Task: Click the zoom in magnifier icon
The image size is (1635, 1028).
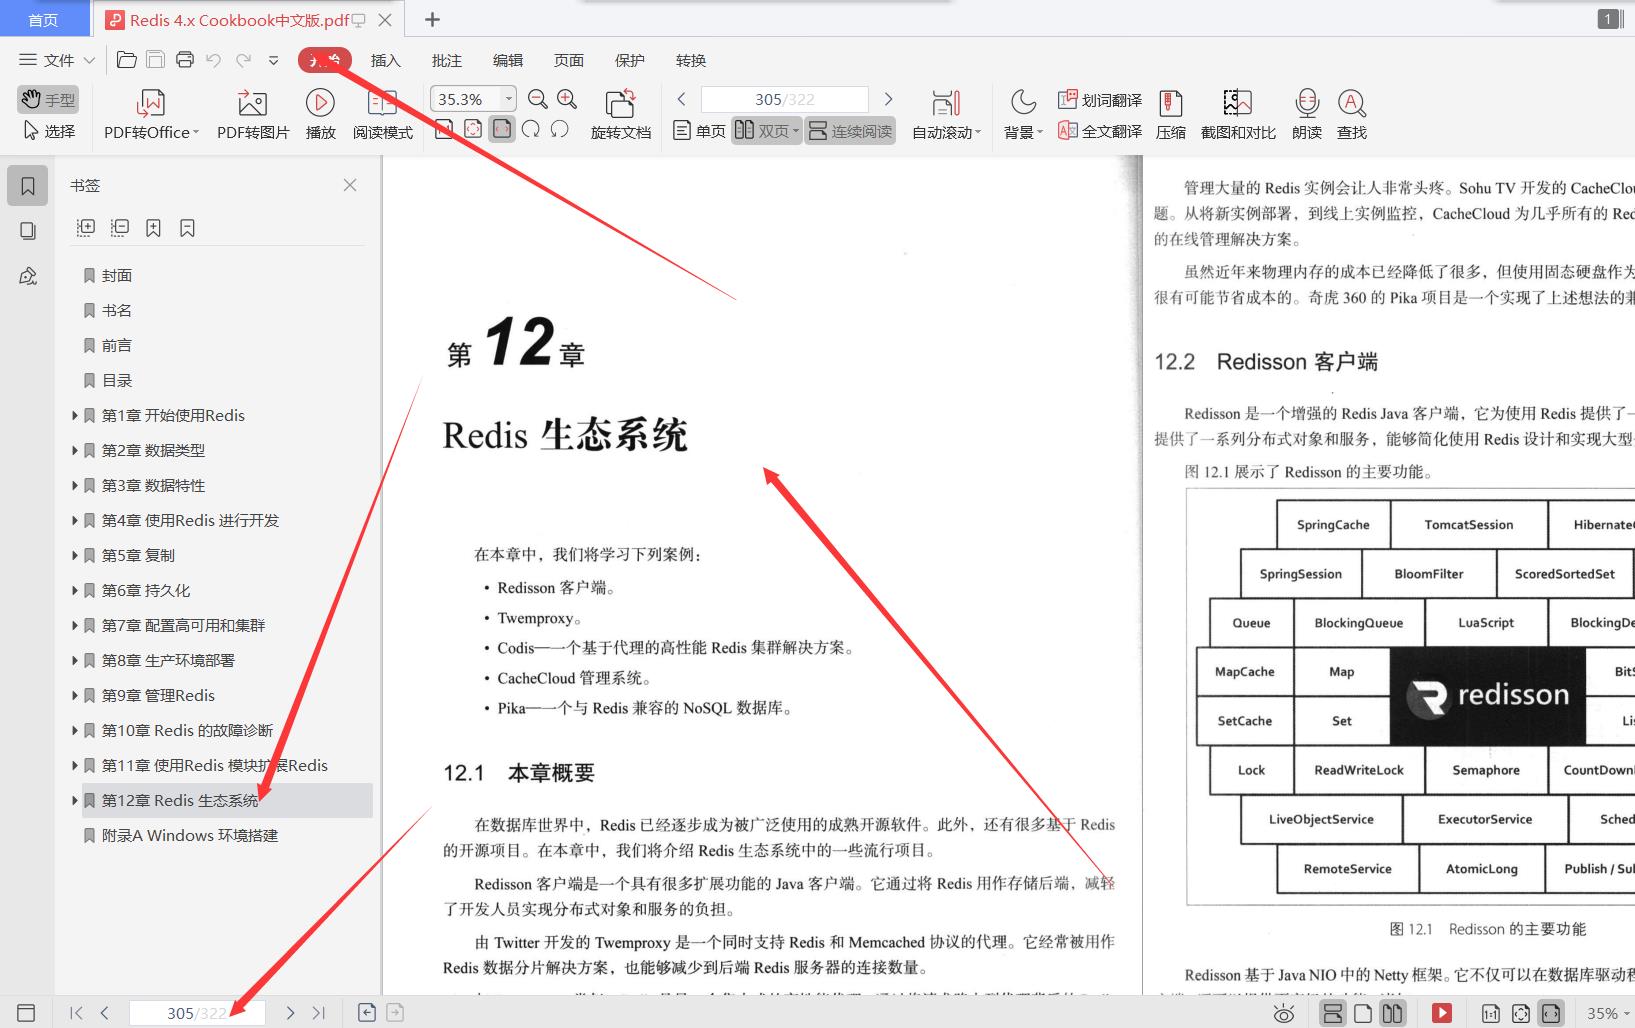Action: click(x=567, y=99)
